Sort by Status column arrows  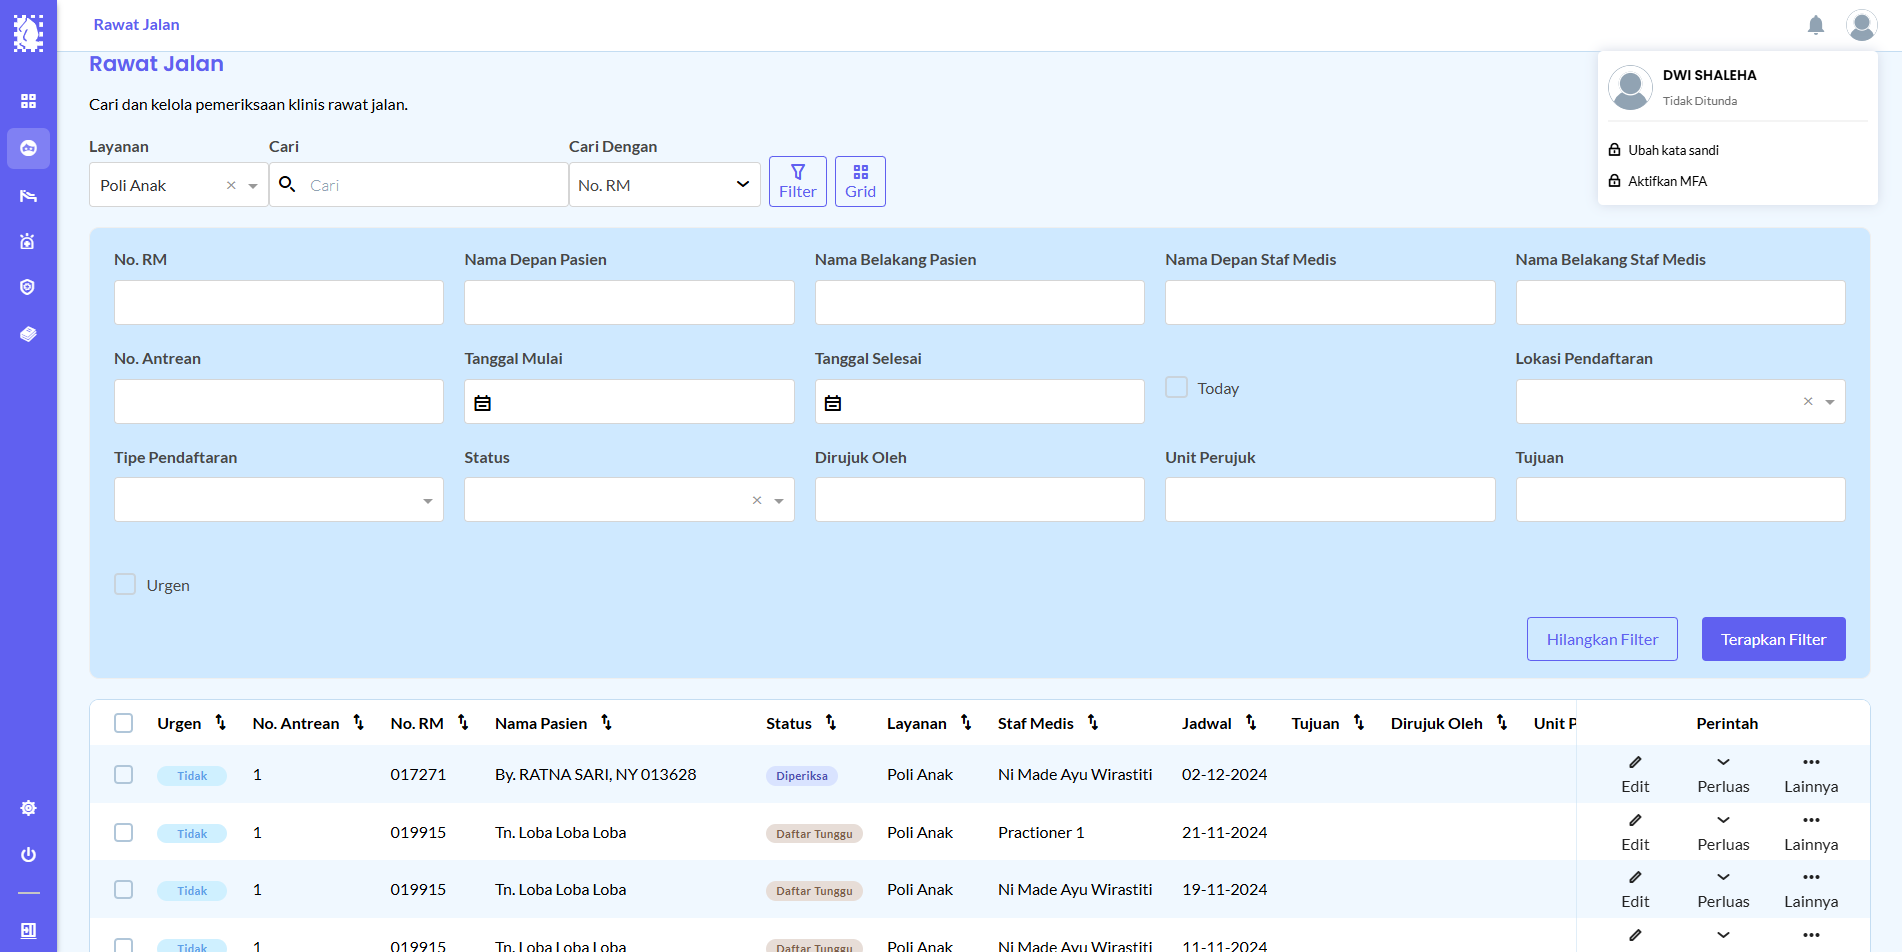[831, 722]
